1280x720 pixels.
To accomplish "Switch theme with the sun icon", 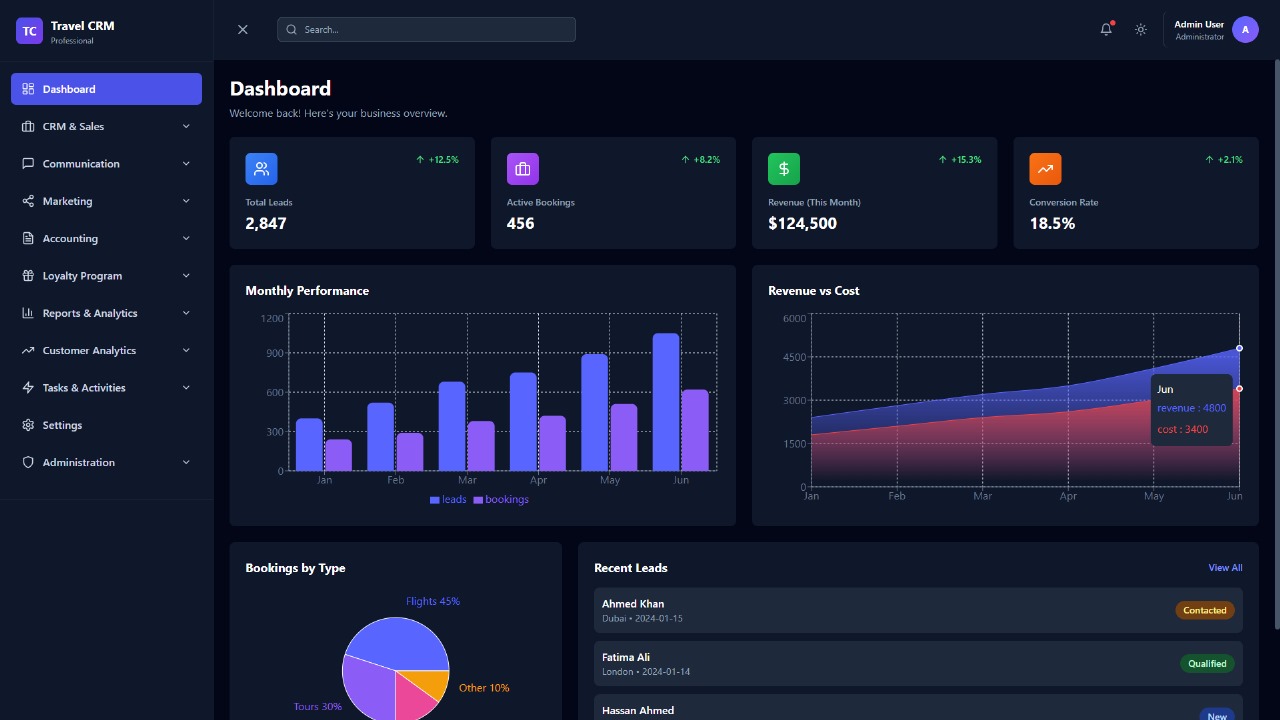I will pyautogui.click(x=1141, y=29).
